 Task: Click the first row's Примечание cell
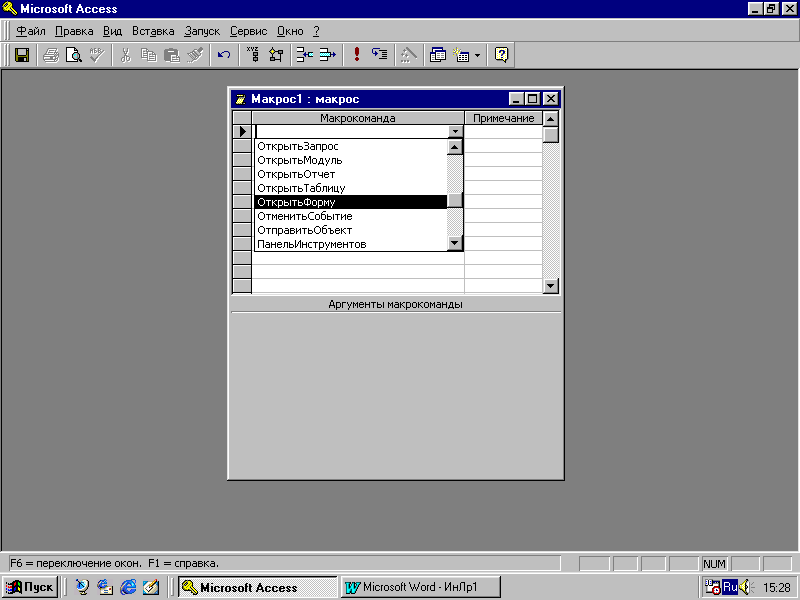tap(504, 132)
